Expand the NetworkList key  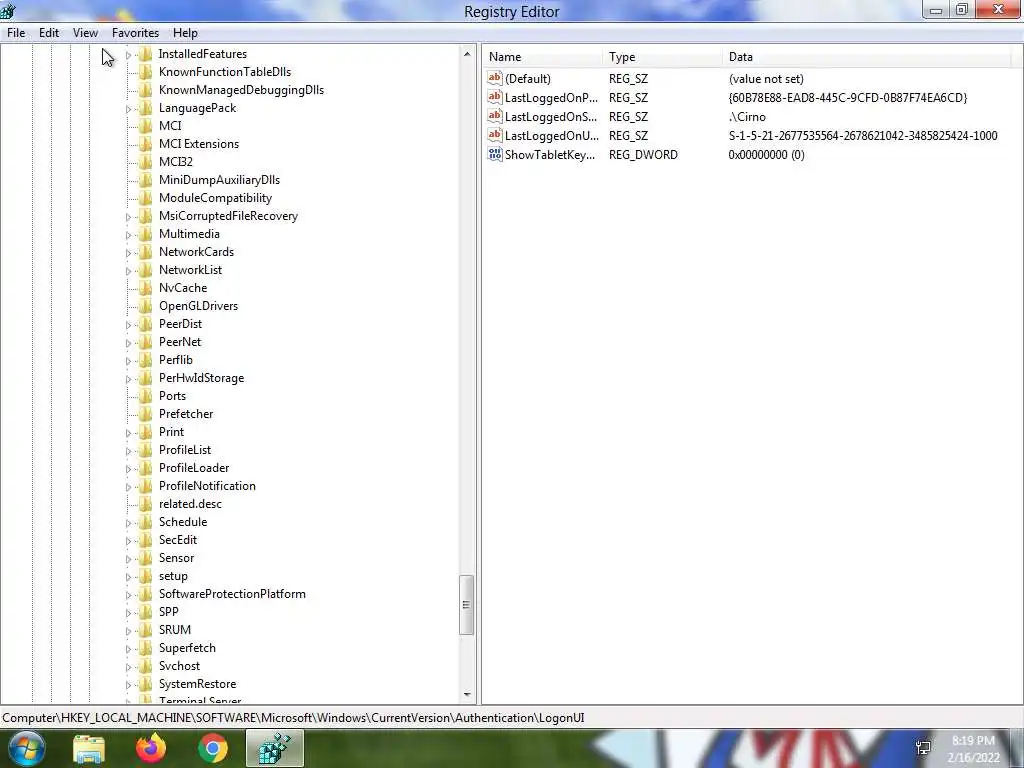click(129, 271)
